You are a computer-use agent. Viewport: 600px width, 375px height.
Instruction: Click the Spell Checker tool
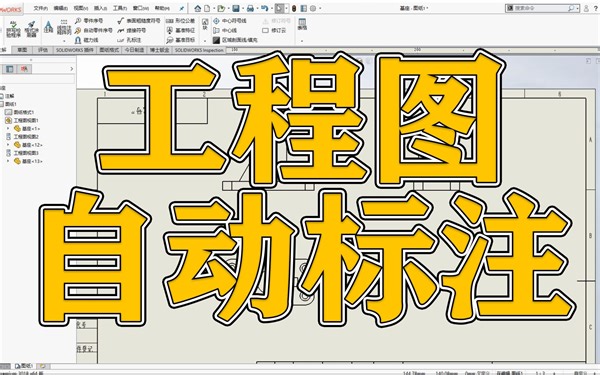13,29
